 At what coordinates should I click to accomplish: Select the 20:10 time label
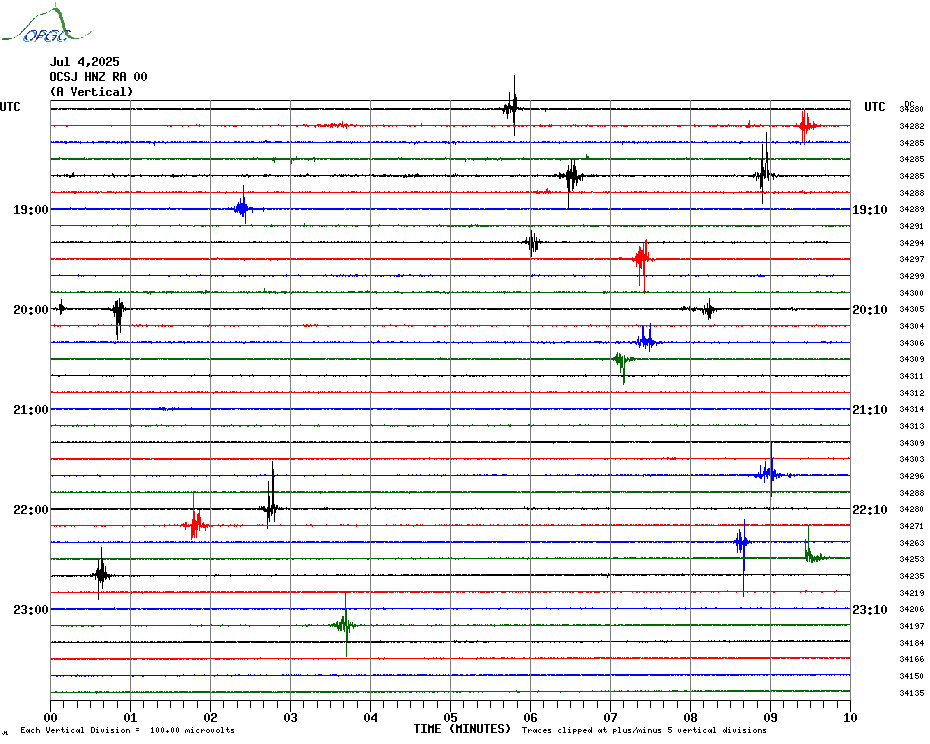[x=870, y=310]
